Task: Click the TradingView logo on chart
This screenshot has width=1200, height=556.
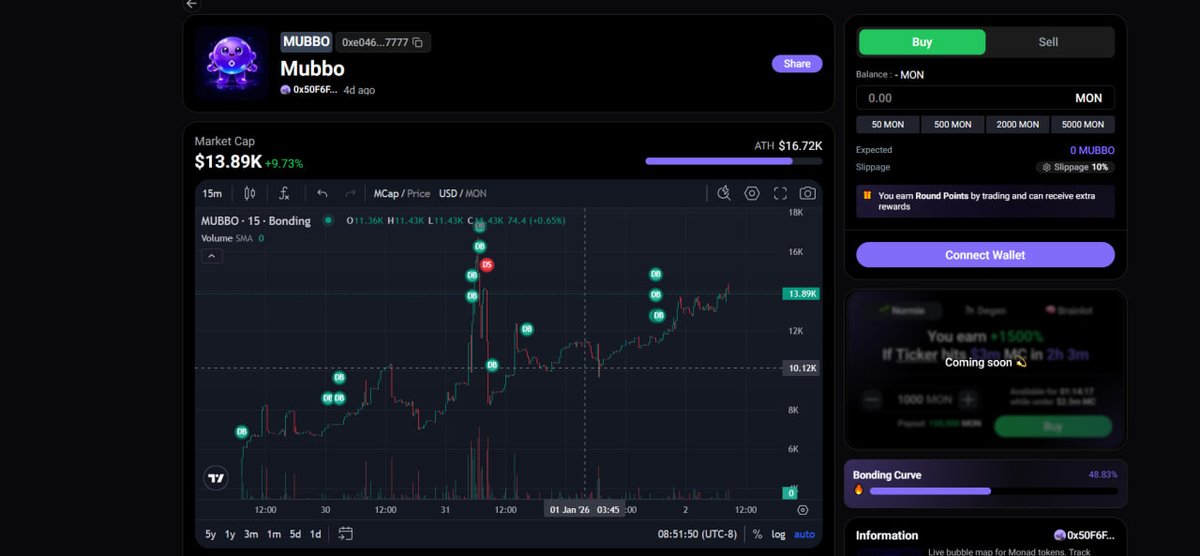Action: (215, 478)
